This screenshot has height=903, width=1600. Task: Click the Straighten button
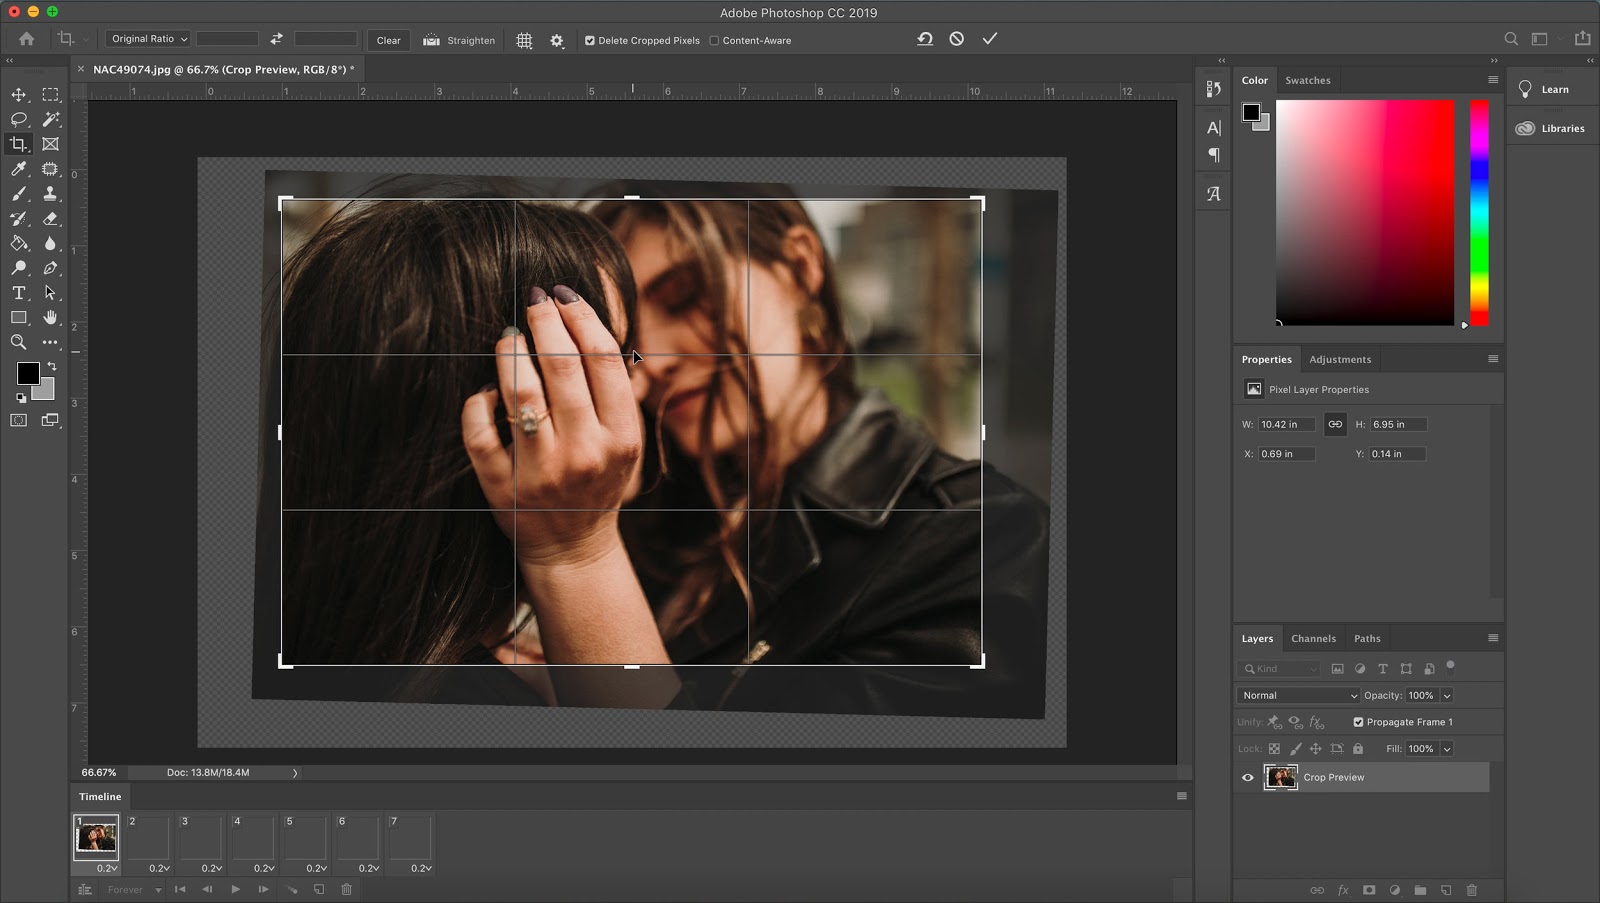[460, 40]
